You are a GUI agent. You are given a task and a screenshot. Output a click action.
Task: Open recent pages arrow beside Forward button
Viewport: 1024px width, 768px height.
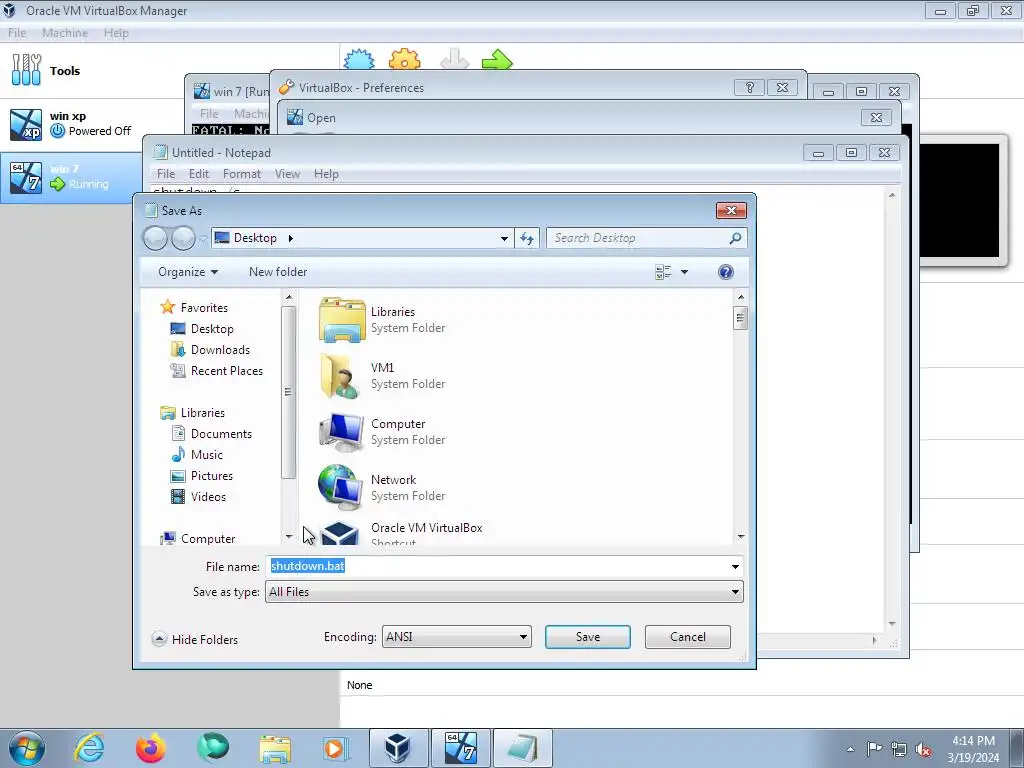[x=202, y=238]
